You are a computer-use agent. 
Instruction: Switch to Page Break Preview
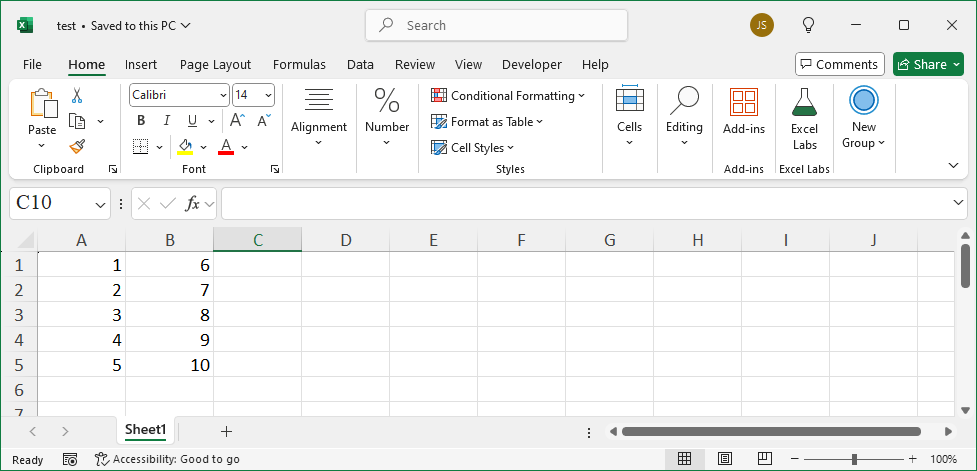[765, 460]
